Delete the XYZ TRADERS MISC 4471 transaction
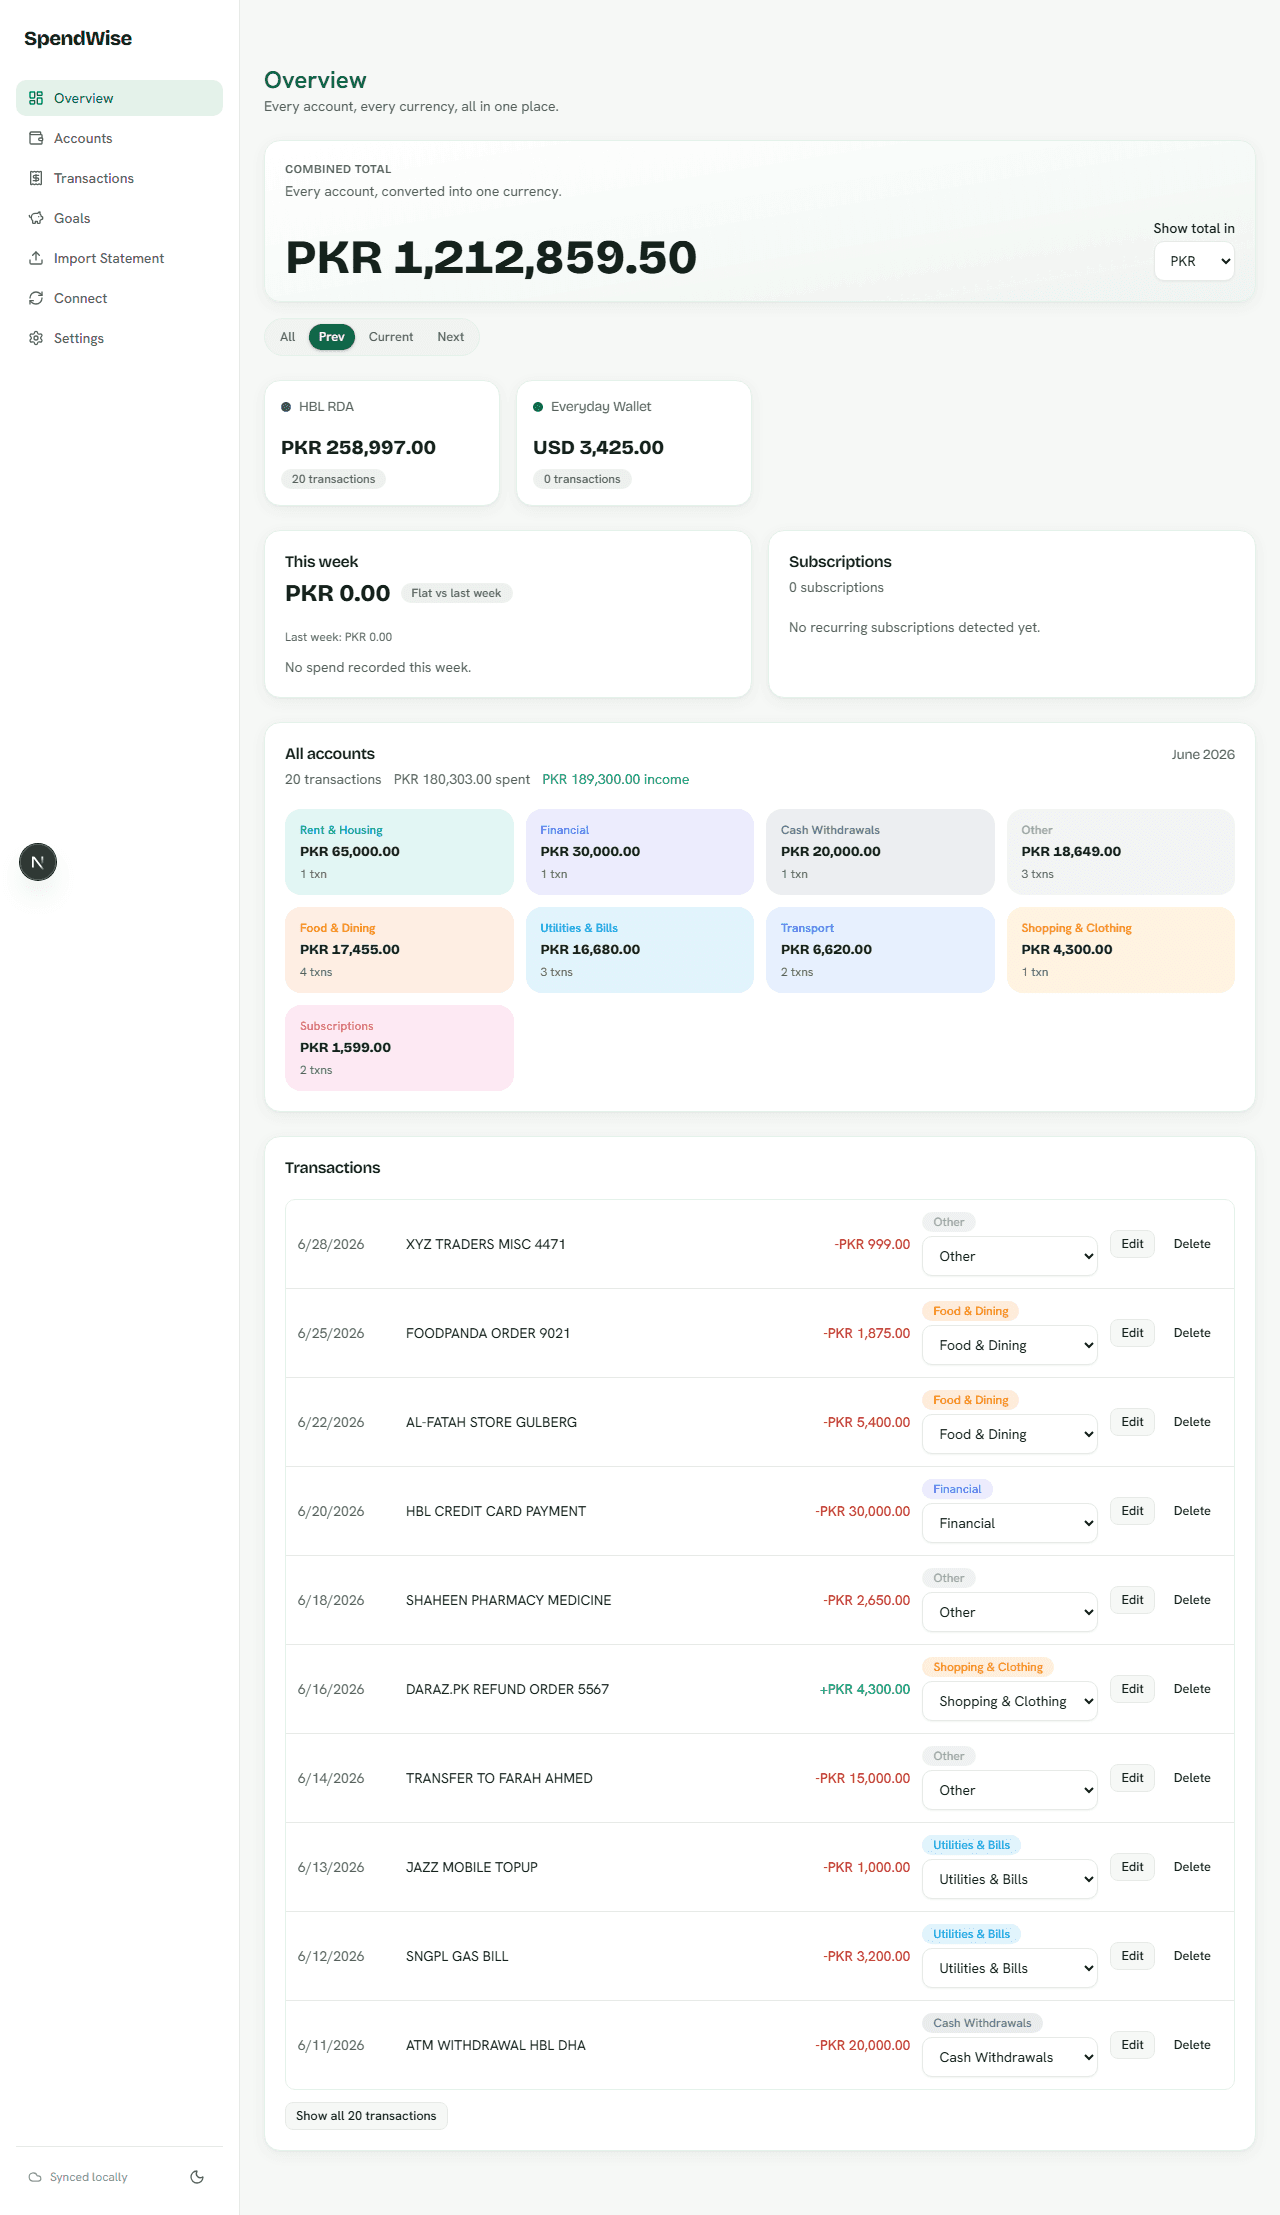Screen dimensions: 1280x2215 point(1192,1244)
